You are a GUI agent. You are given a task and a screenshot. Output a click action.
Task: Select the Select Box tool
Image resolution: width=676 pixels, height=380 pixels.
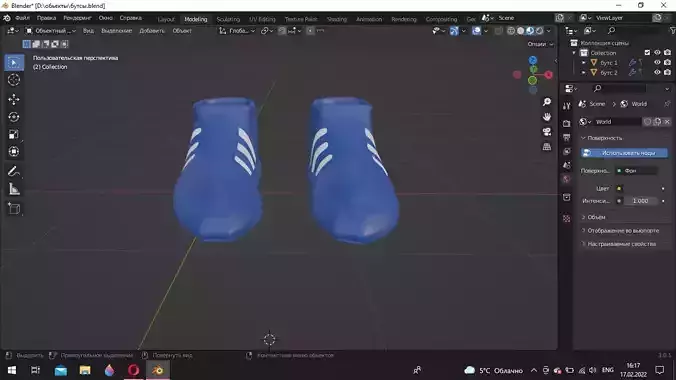[x=14, y=63]
